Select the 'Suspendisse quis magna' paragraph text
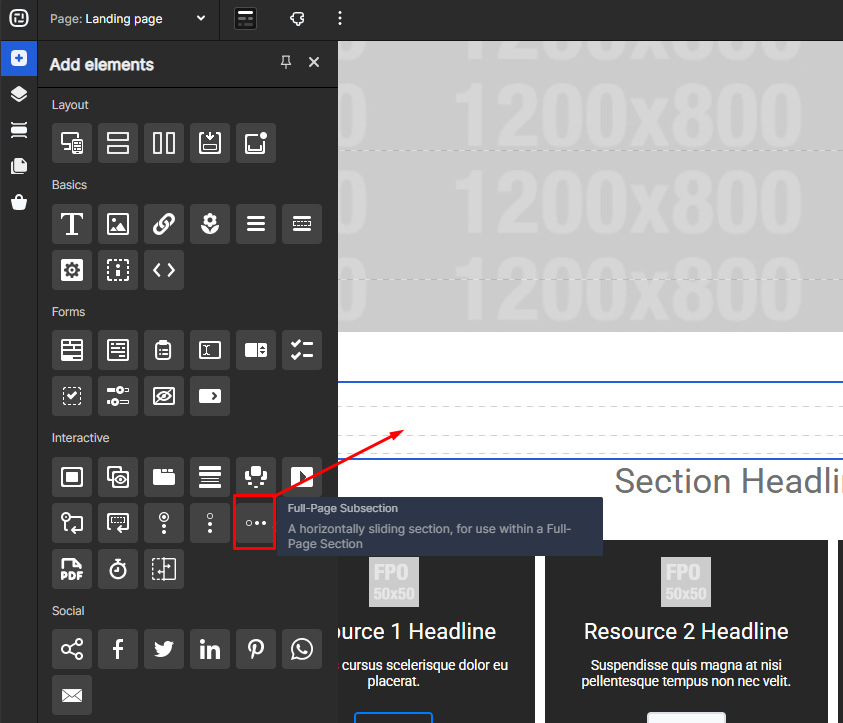This screenshot has height=723, width=843. click(686, 673)
